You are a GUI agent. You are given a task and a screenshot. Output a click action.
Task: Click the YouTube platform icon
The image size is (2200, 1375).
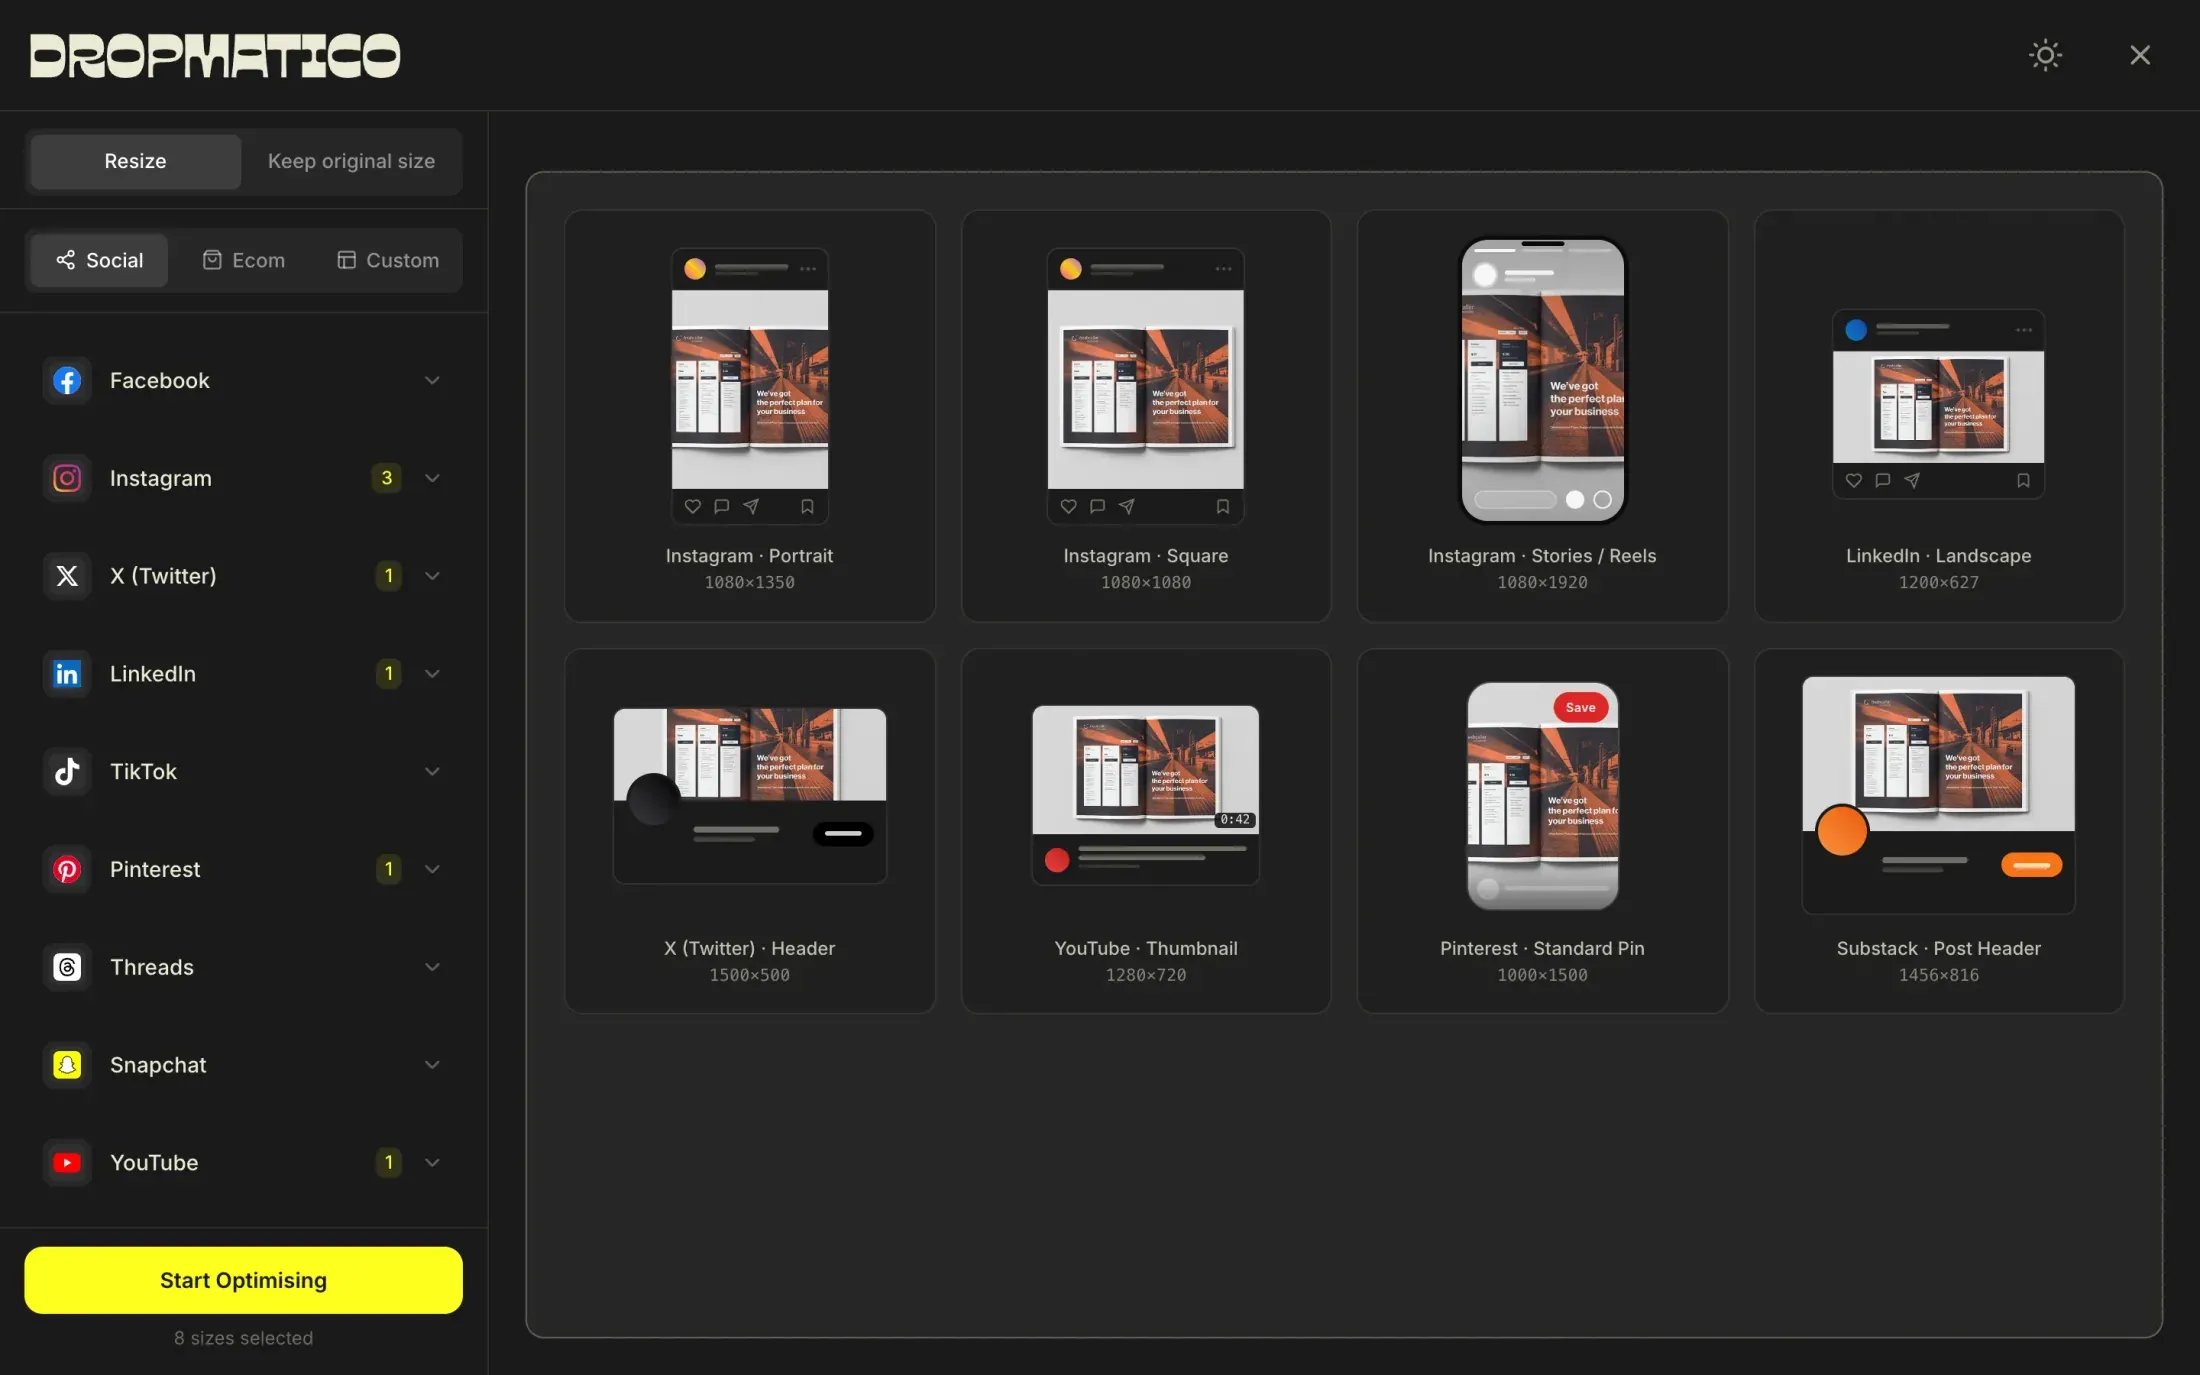(x=67, y=1163)
